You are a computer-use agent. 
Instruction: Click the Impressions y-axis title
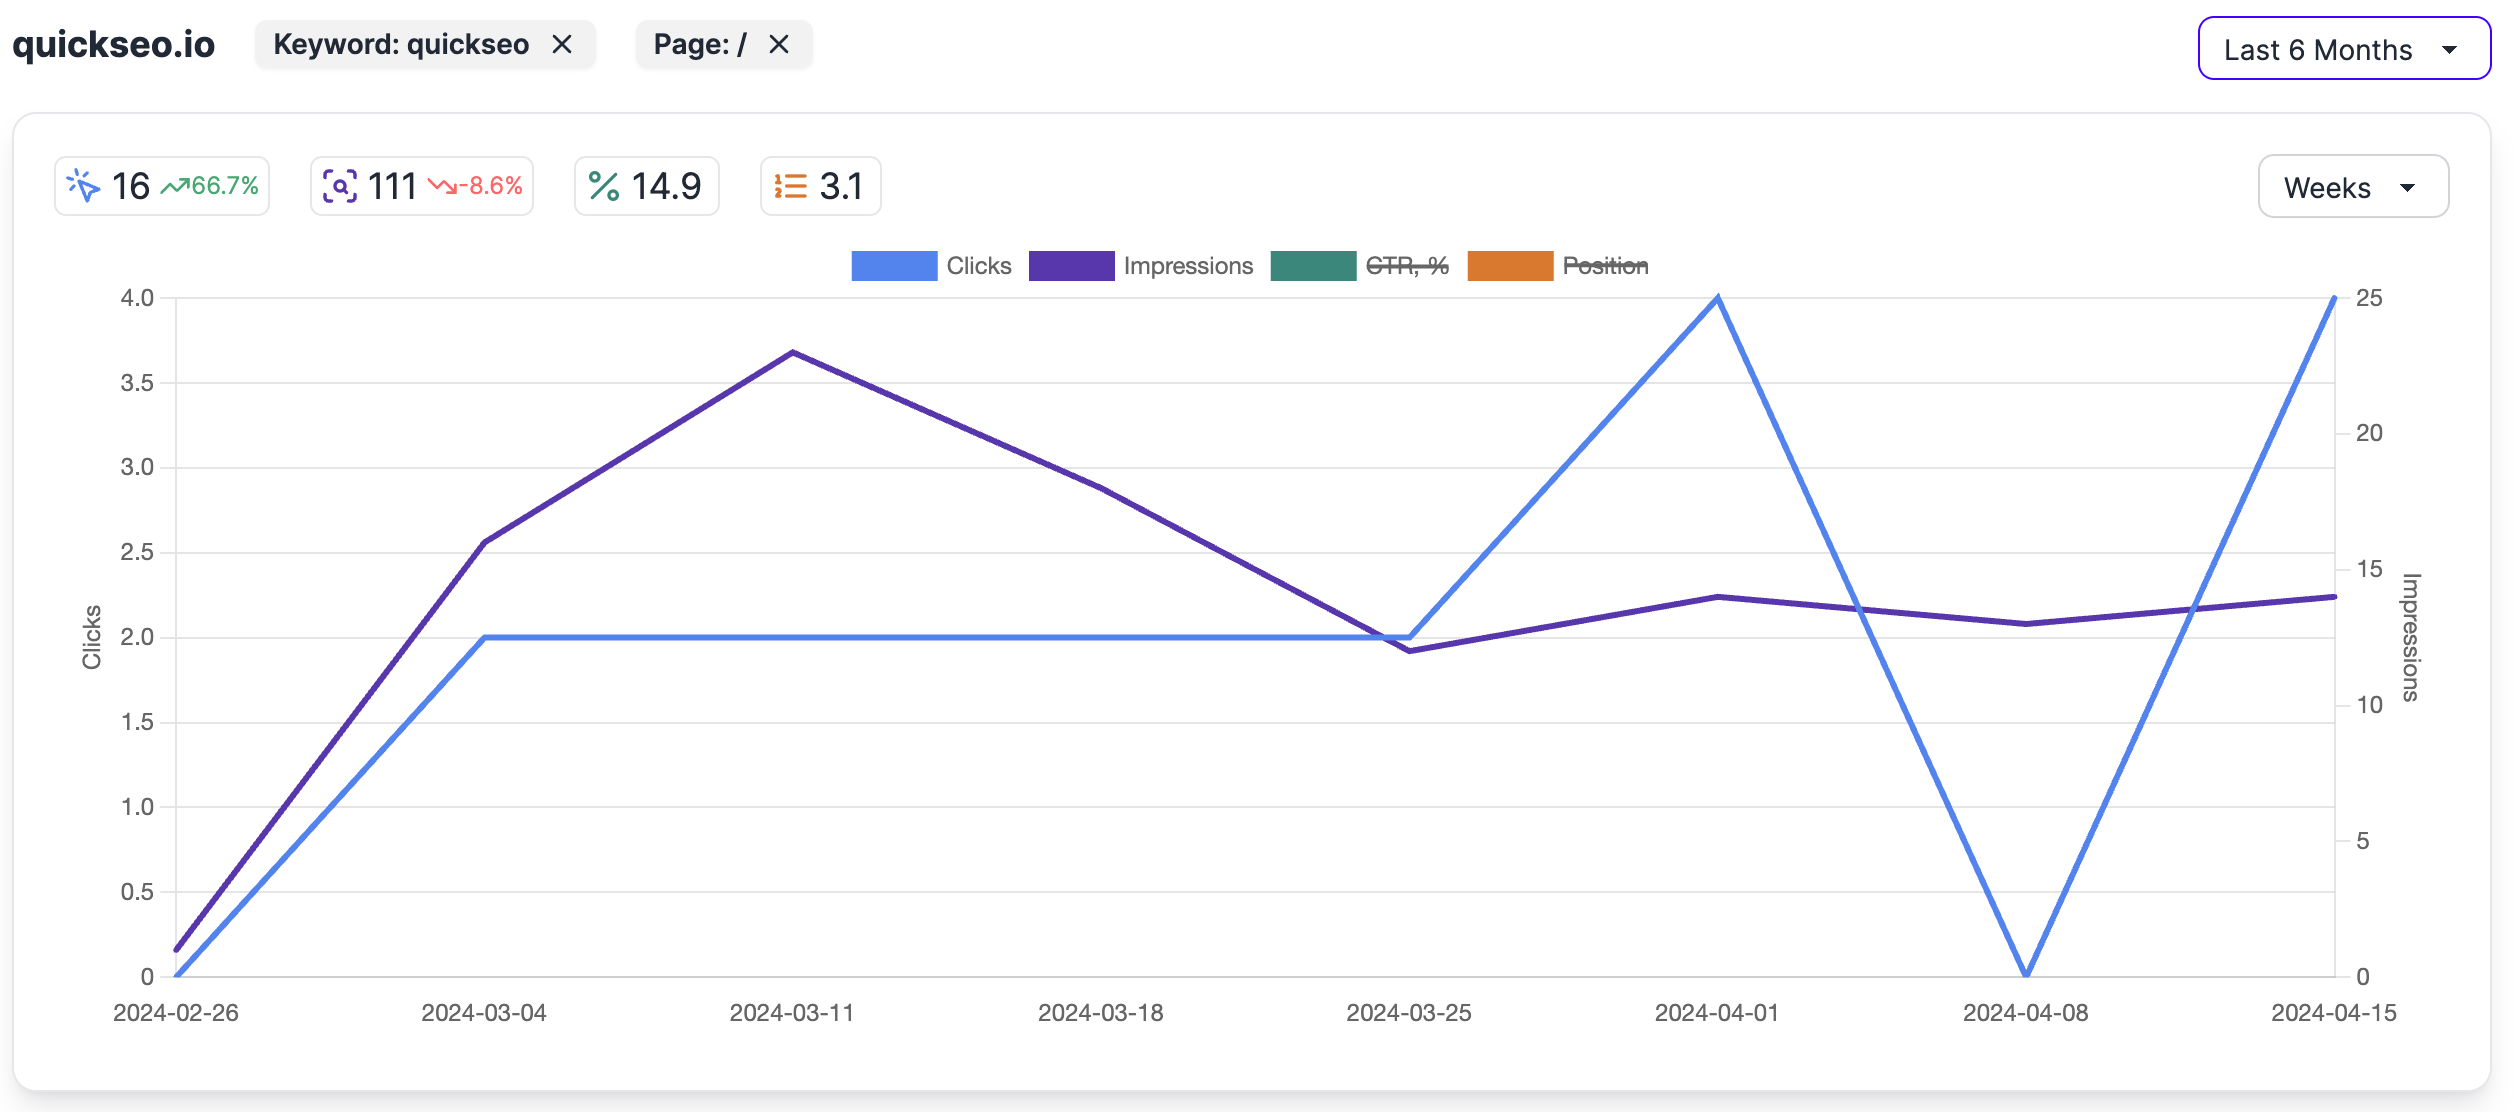[2411, 637]
